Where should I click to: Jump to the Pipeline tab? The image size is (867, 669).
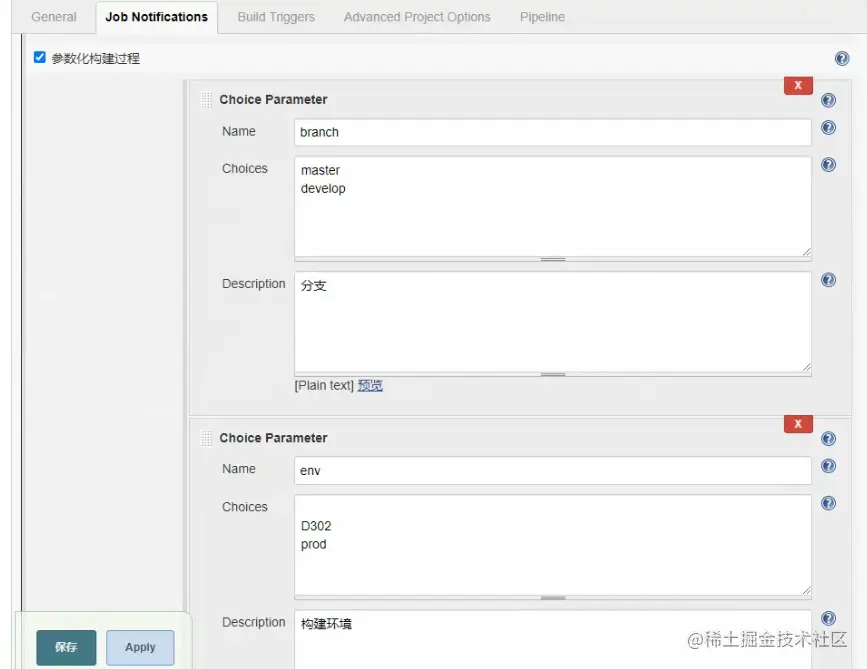coord(542,17)
